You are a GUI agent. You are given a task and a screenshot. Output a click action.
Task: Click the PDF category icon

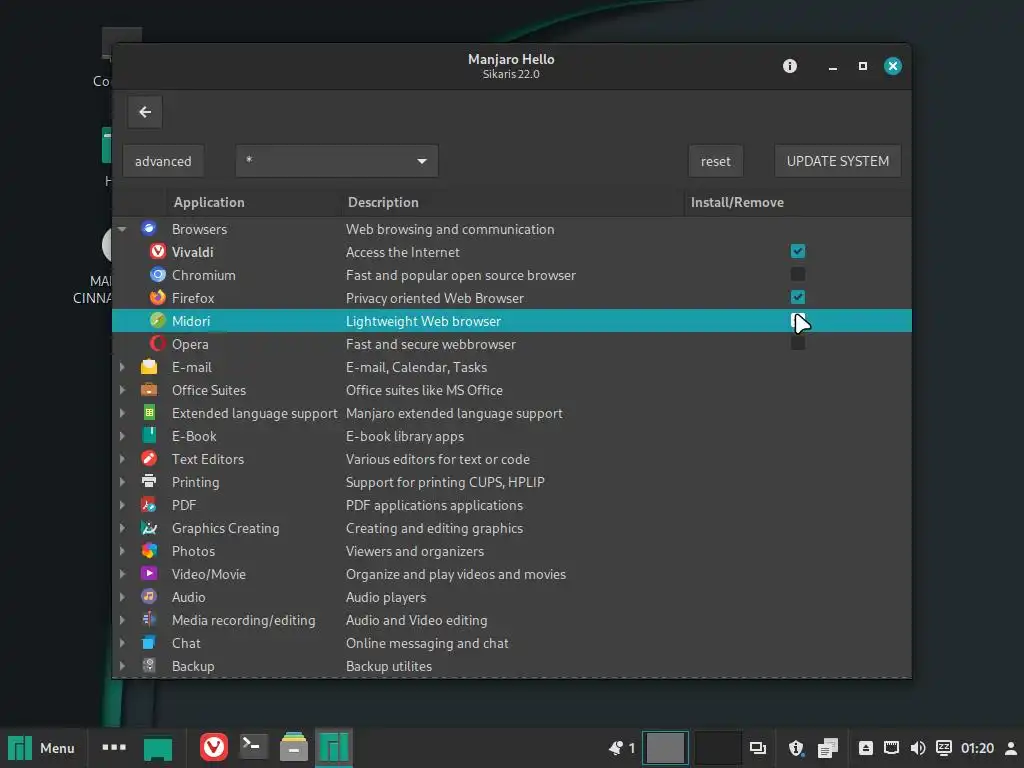(x=149, y=505)
